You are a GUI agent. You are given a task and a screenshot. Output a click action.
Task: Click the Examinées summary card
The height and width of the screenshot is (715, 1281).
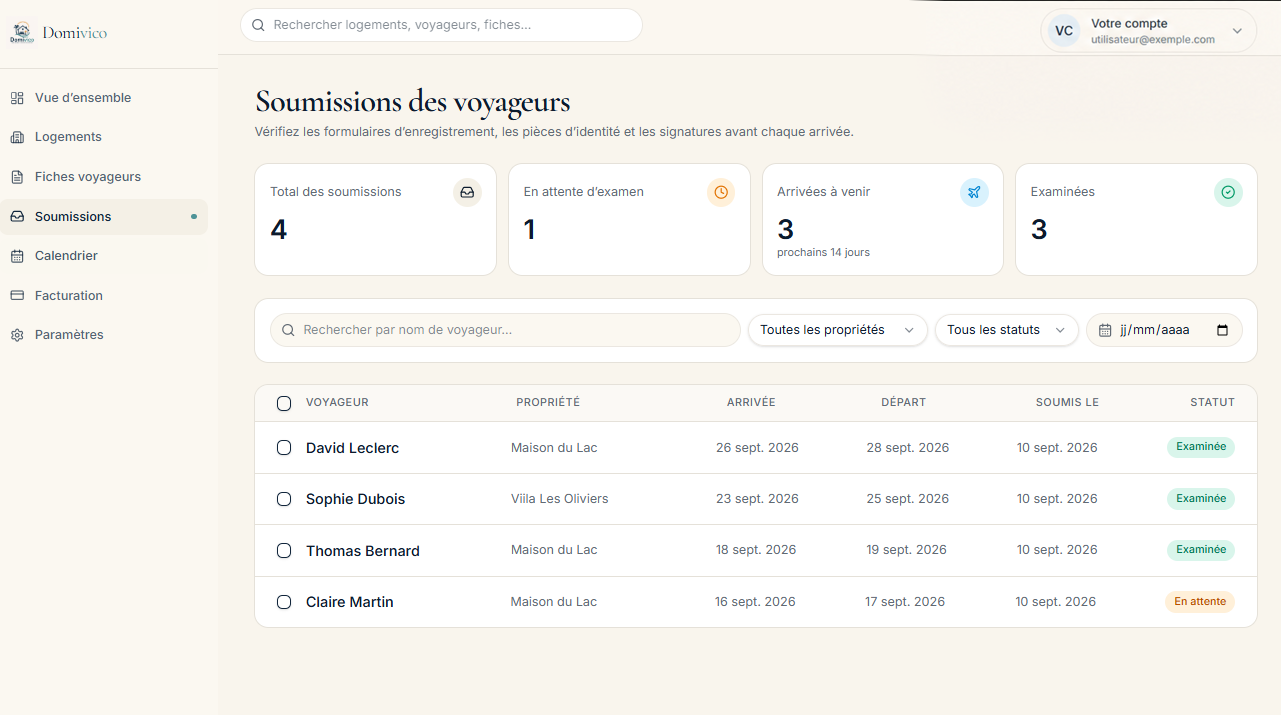point(1136,219)
